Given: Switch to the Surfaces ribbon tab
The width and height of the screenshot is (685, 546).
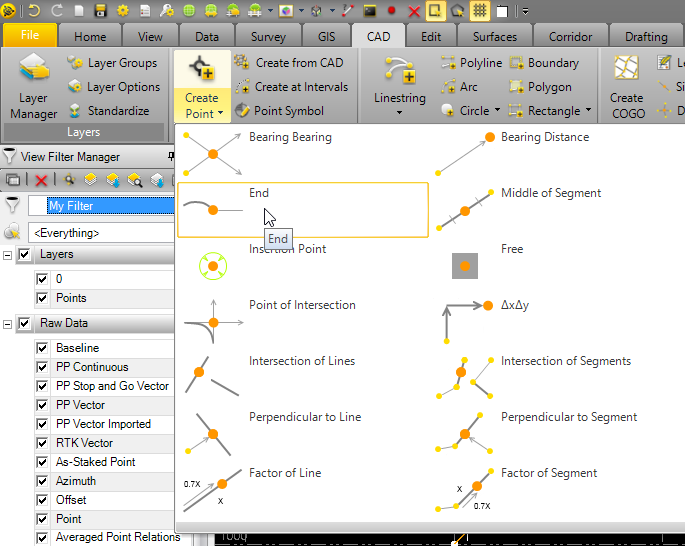Looking at the screenshot, I should pos(495,36).
